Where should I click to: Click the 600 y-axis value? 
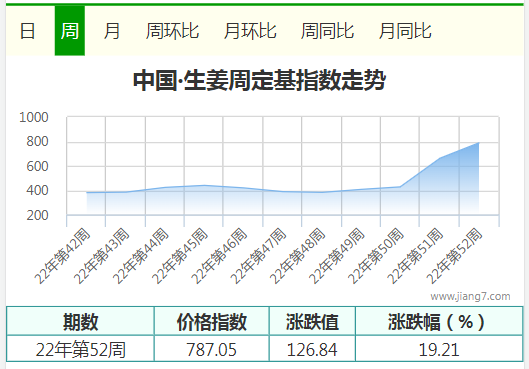coord(37,167)
